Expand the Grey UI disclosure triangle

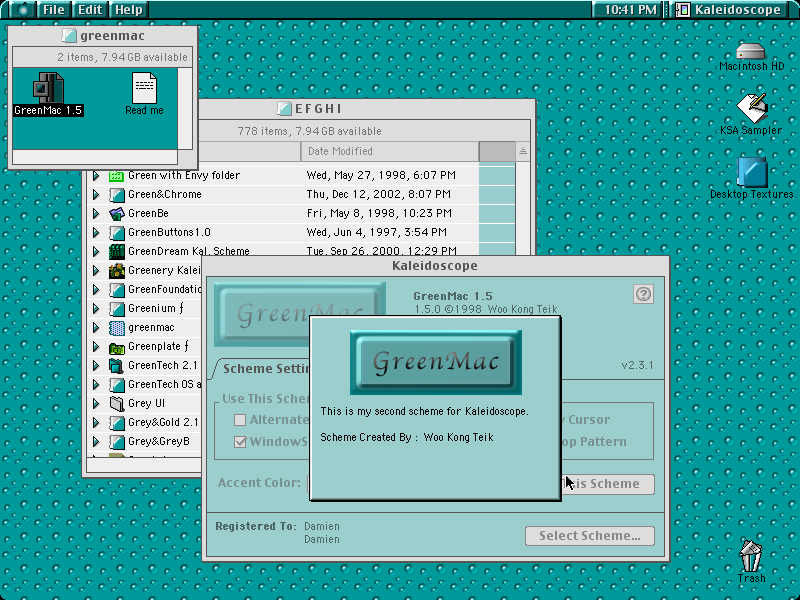tap(96, 404)
